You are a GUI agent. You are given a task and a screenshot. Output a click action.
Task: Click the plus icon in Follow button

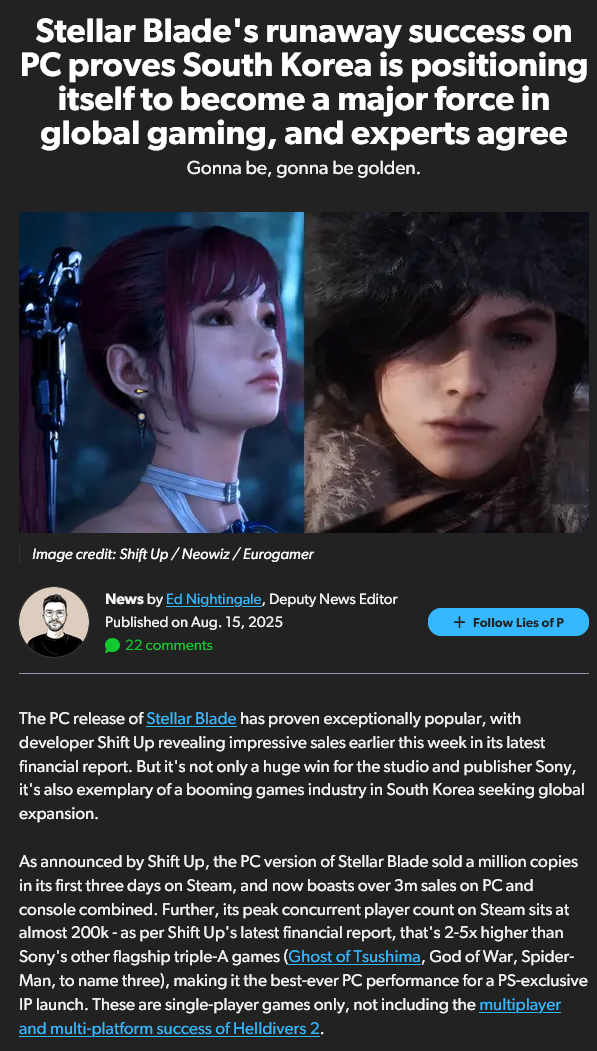pyautogui.click(x=459, y=622)
